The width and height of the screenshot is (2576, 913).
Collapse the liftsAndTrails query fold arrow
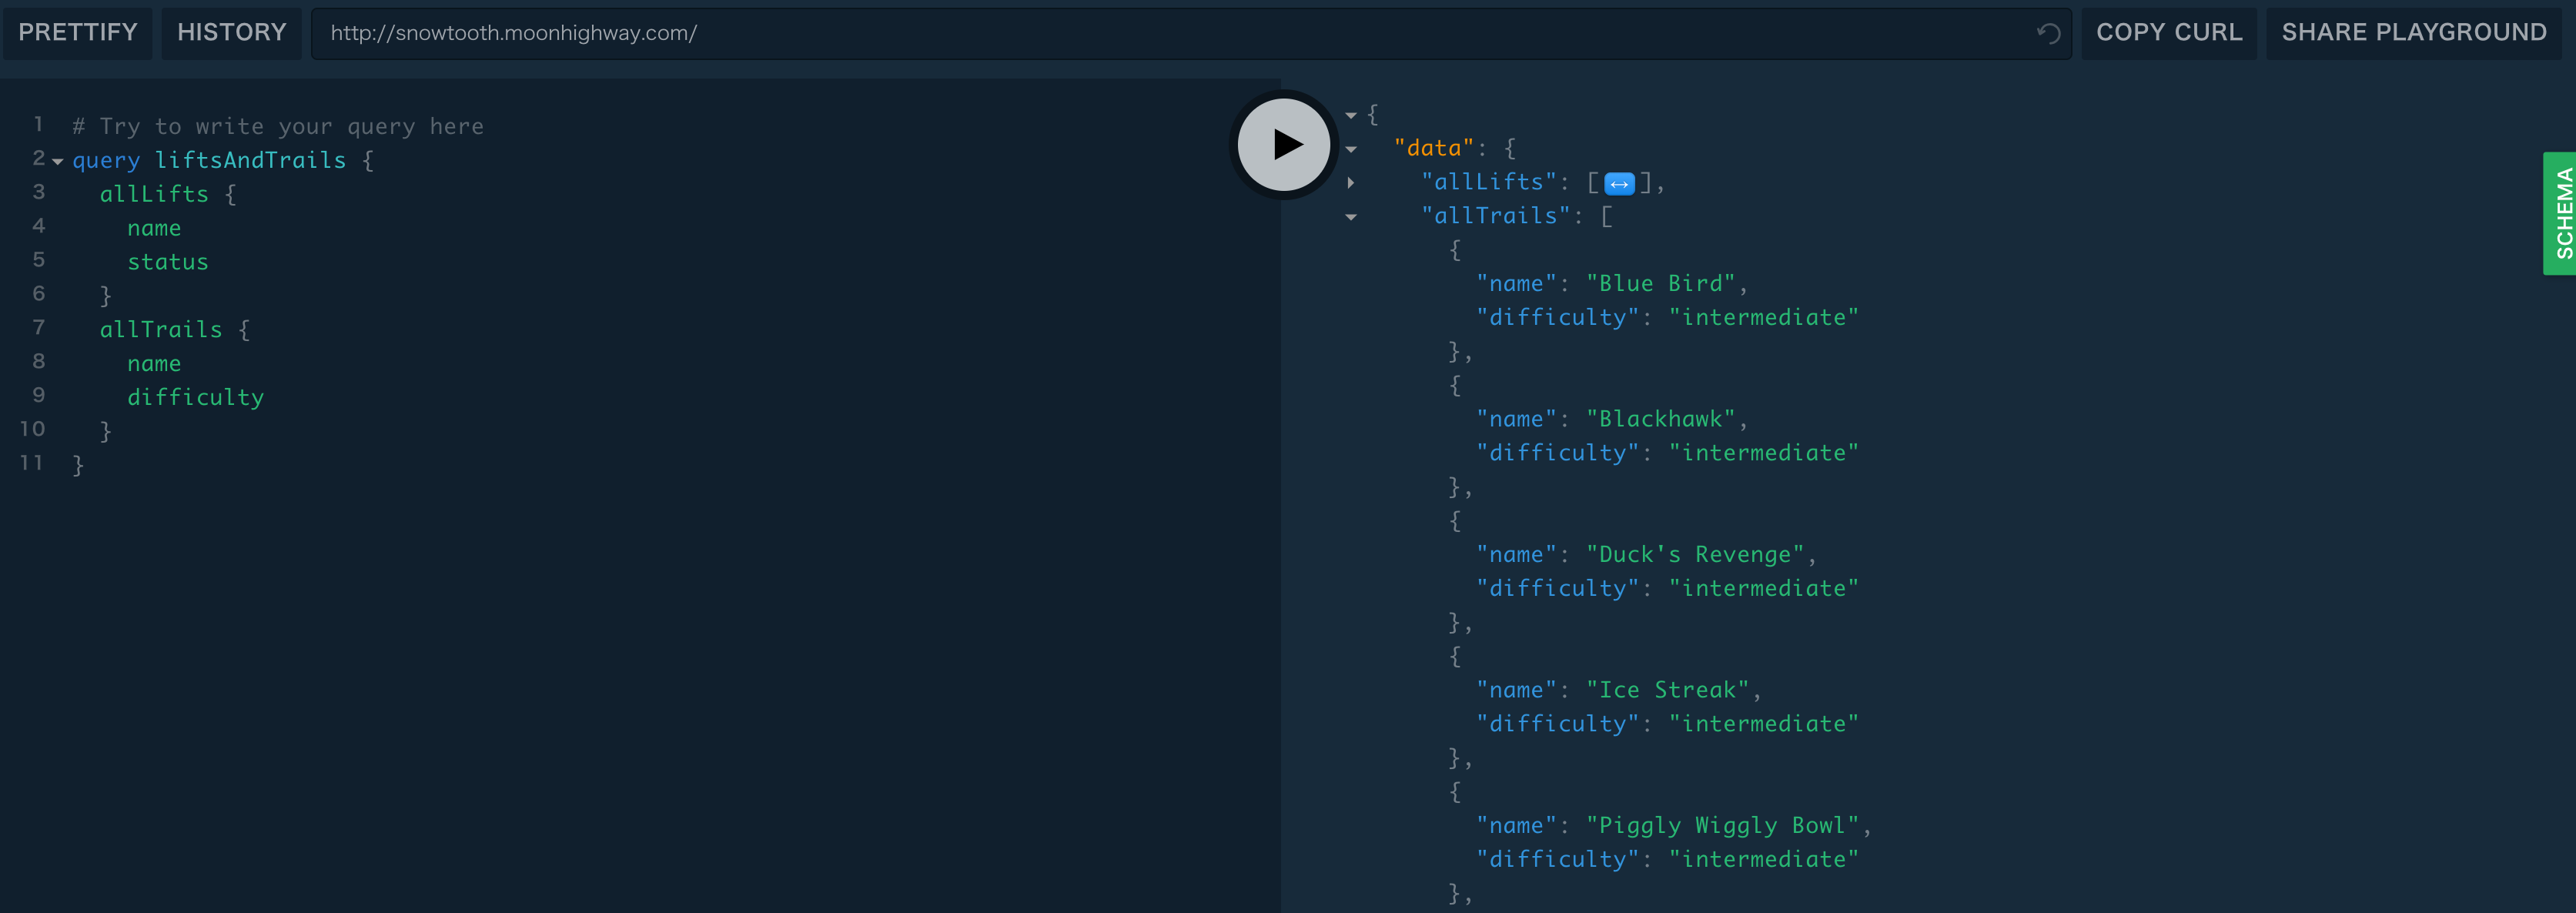(x=58, y=161)
